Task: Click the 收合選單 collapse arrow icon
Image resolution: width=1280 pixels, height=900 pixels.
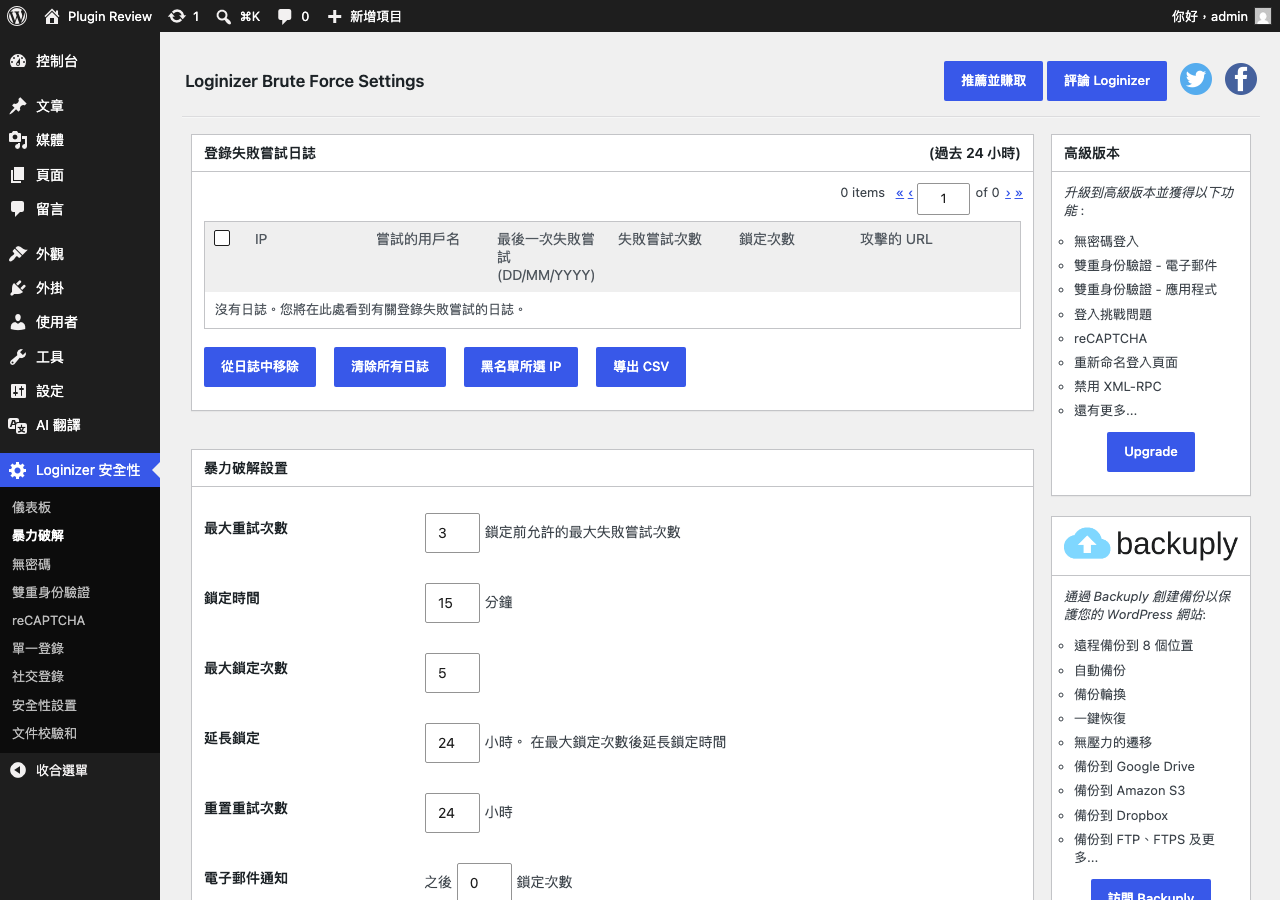Action: (18, 770)
